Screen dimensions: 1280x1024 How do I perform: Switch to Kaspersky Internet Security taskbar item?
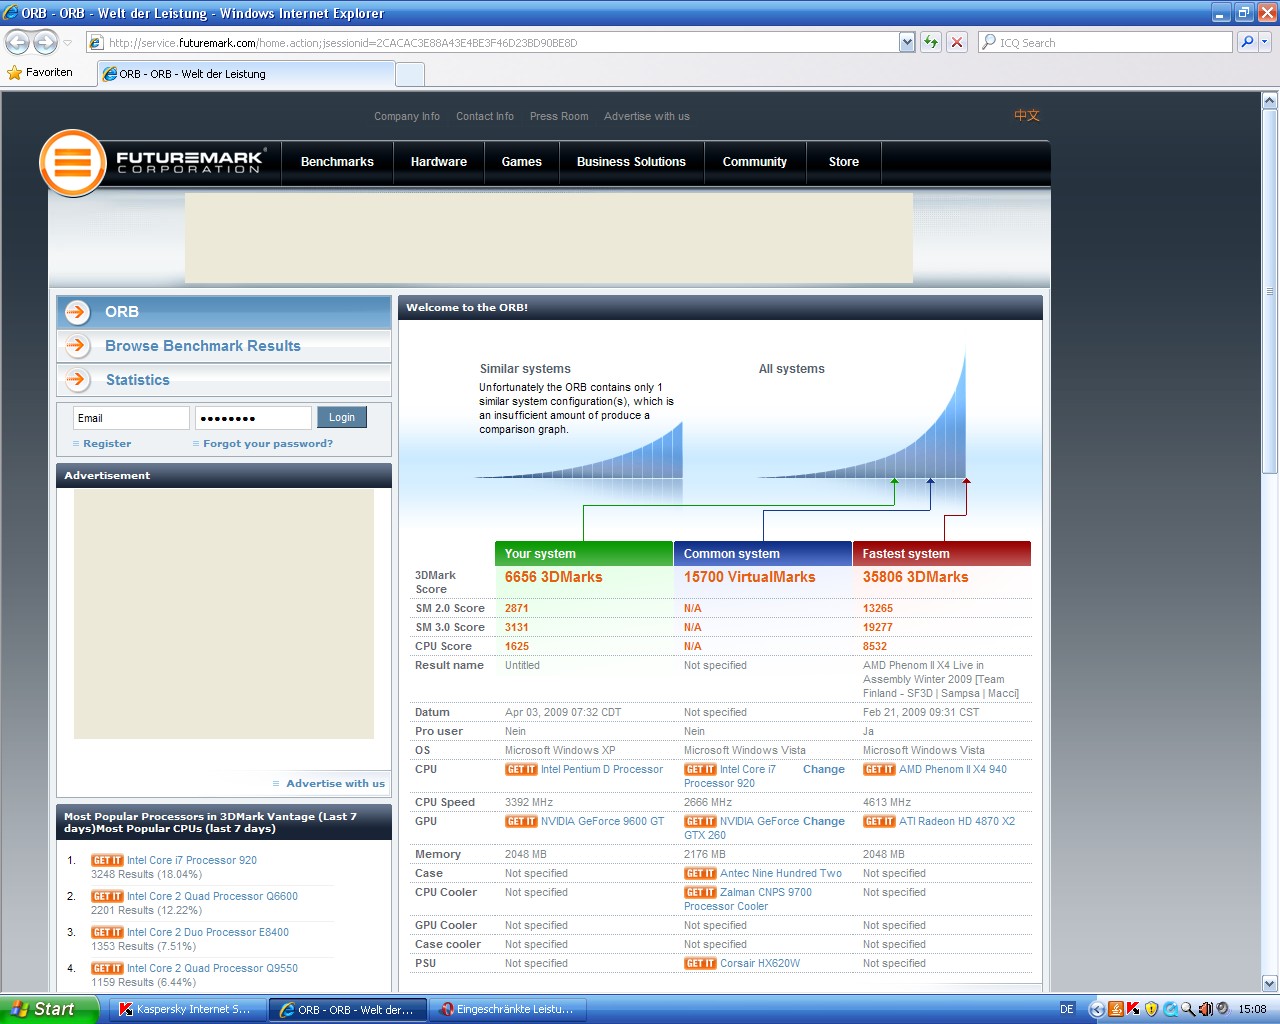pos(190,1010)
